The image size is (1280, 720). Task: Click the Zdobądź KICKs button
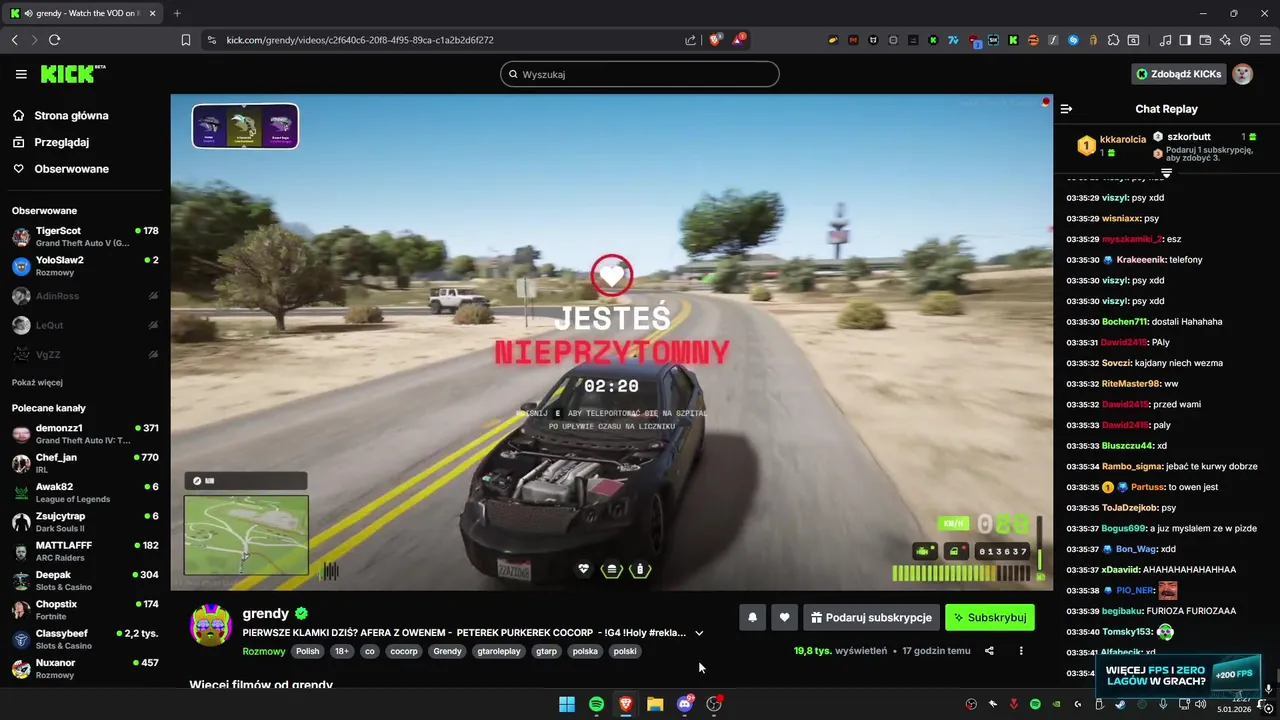(x=1178, y=74)
